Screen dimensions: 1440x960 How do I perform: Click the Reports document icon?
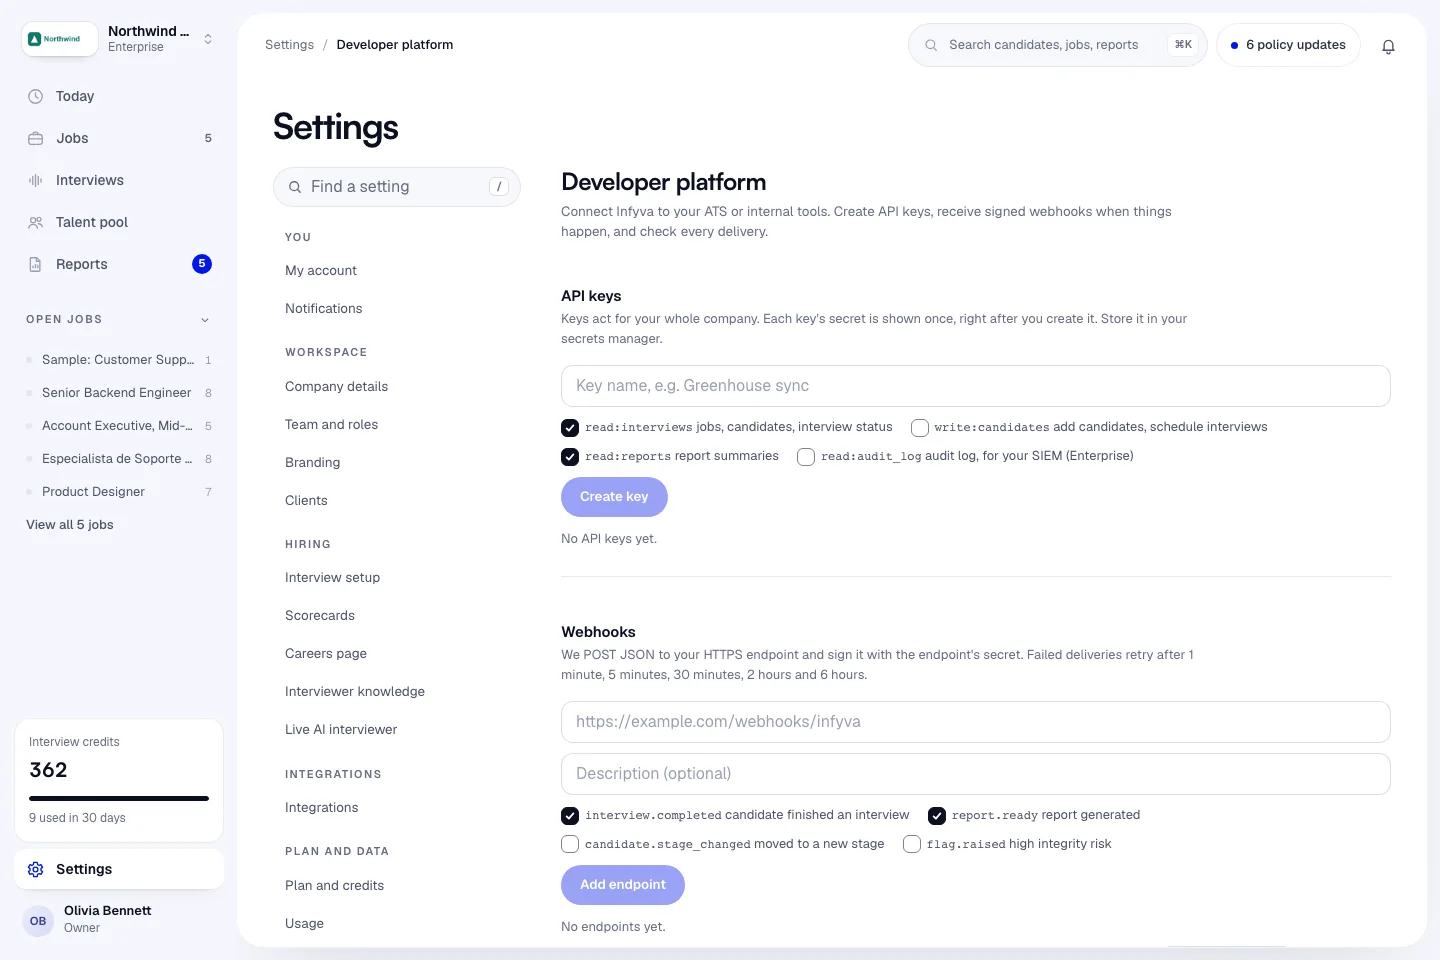(x=36, y=265)
